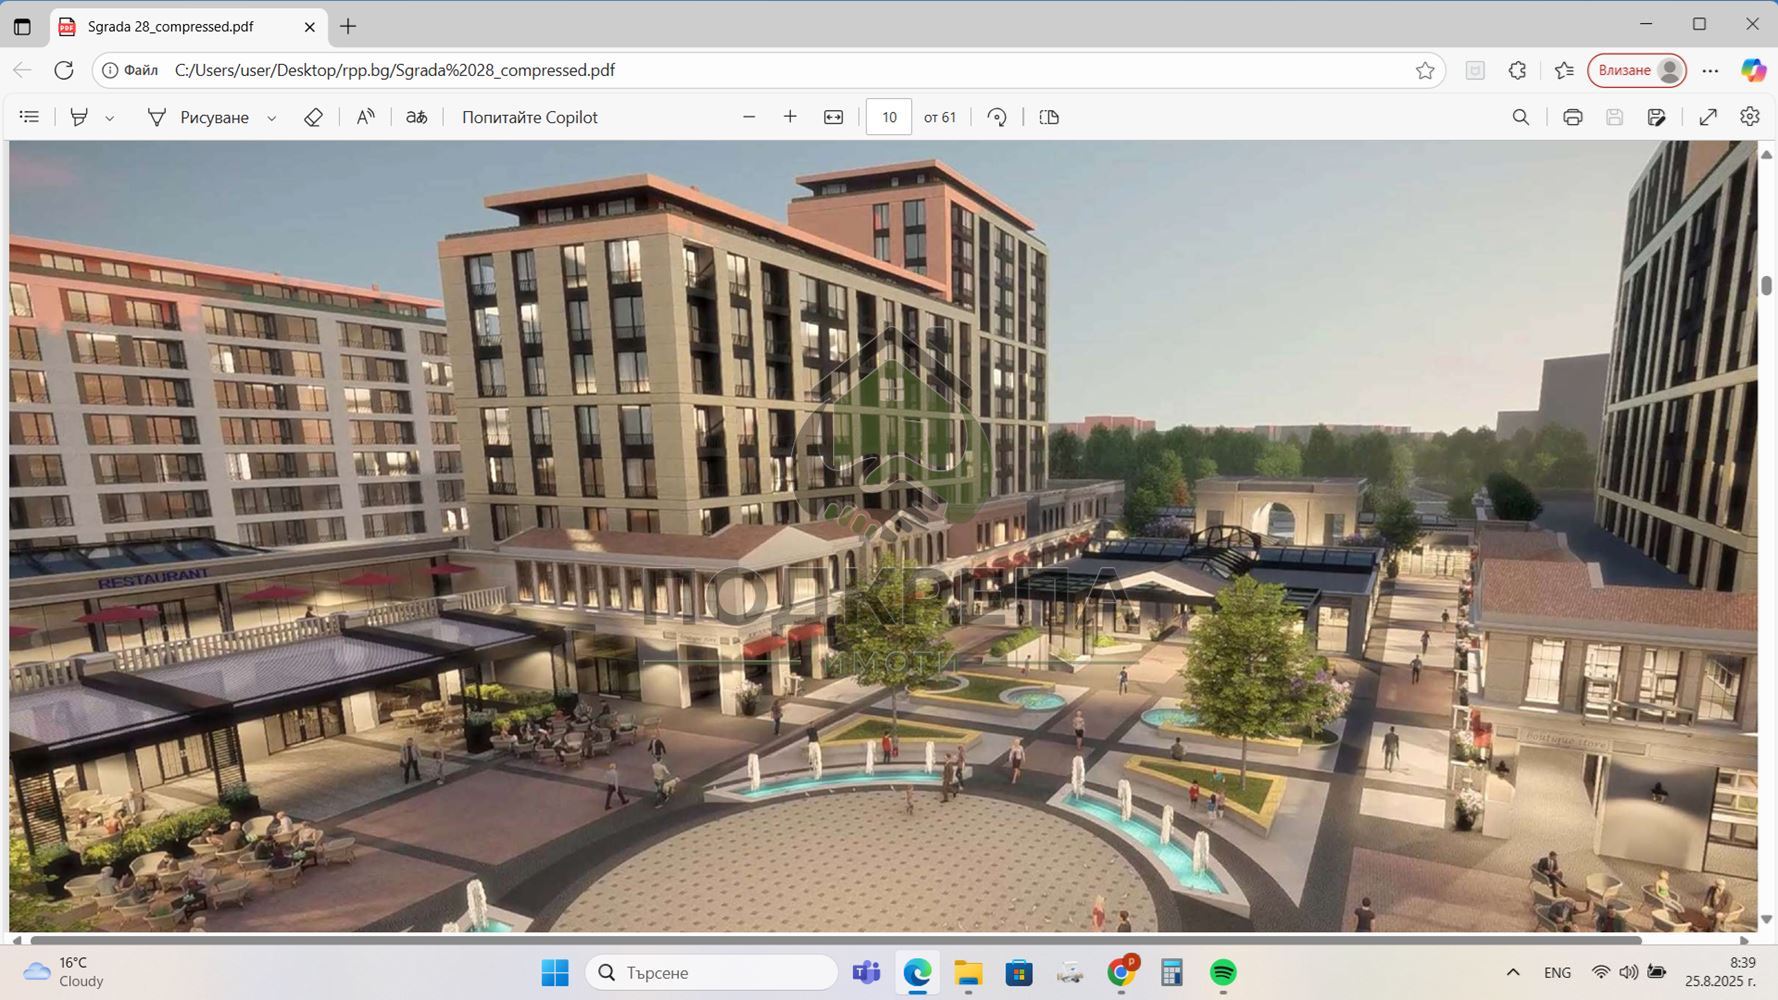Switch to the Sgrada 28_compressed.pdf tab
This screenshot has width=1778, height=1000.
click(170, 27)
